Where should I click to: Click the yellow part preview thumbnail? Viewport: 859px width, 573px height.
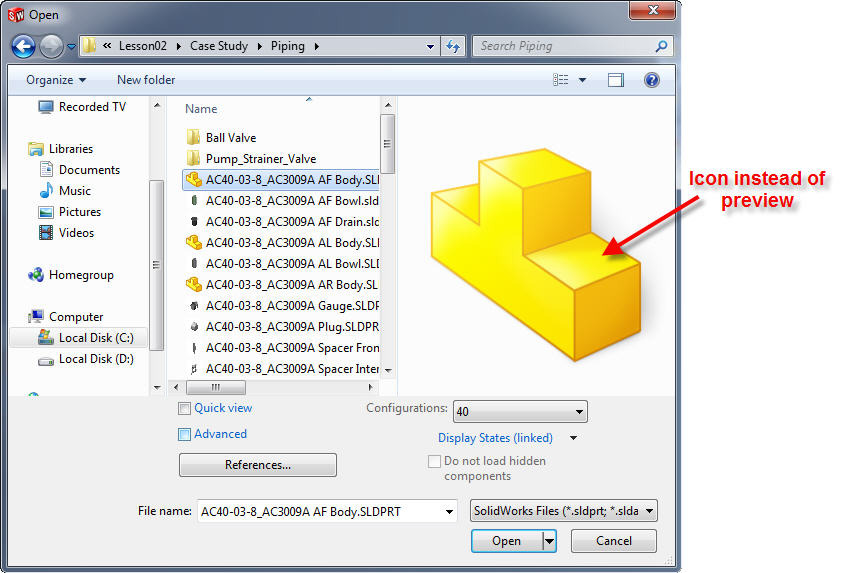[535, 254]
